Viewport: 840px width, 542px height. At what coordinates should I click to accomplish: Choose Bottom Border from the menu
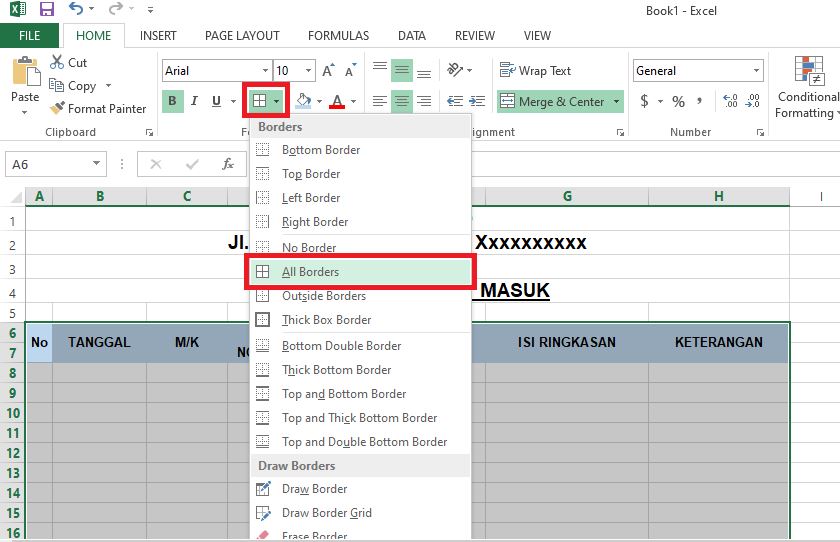coord(360,150)
